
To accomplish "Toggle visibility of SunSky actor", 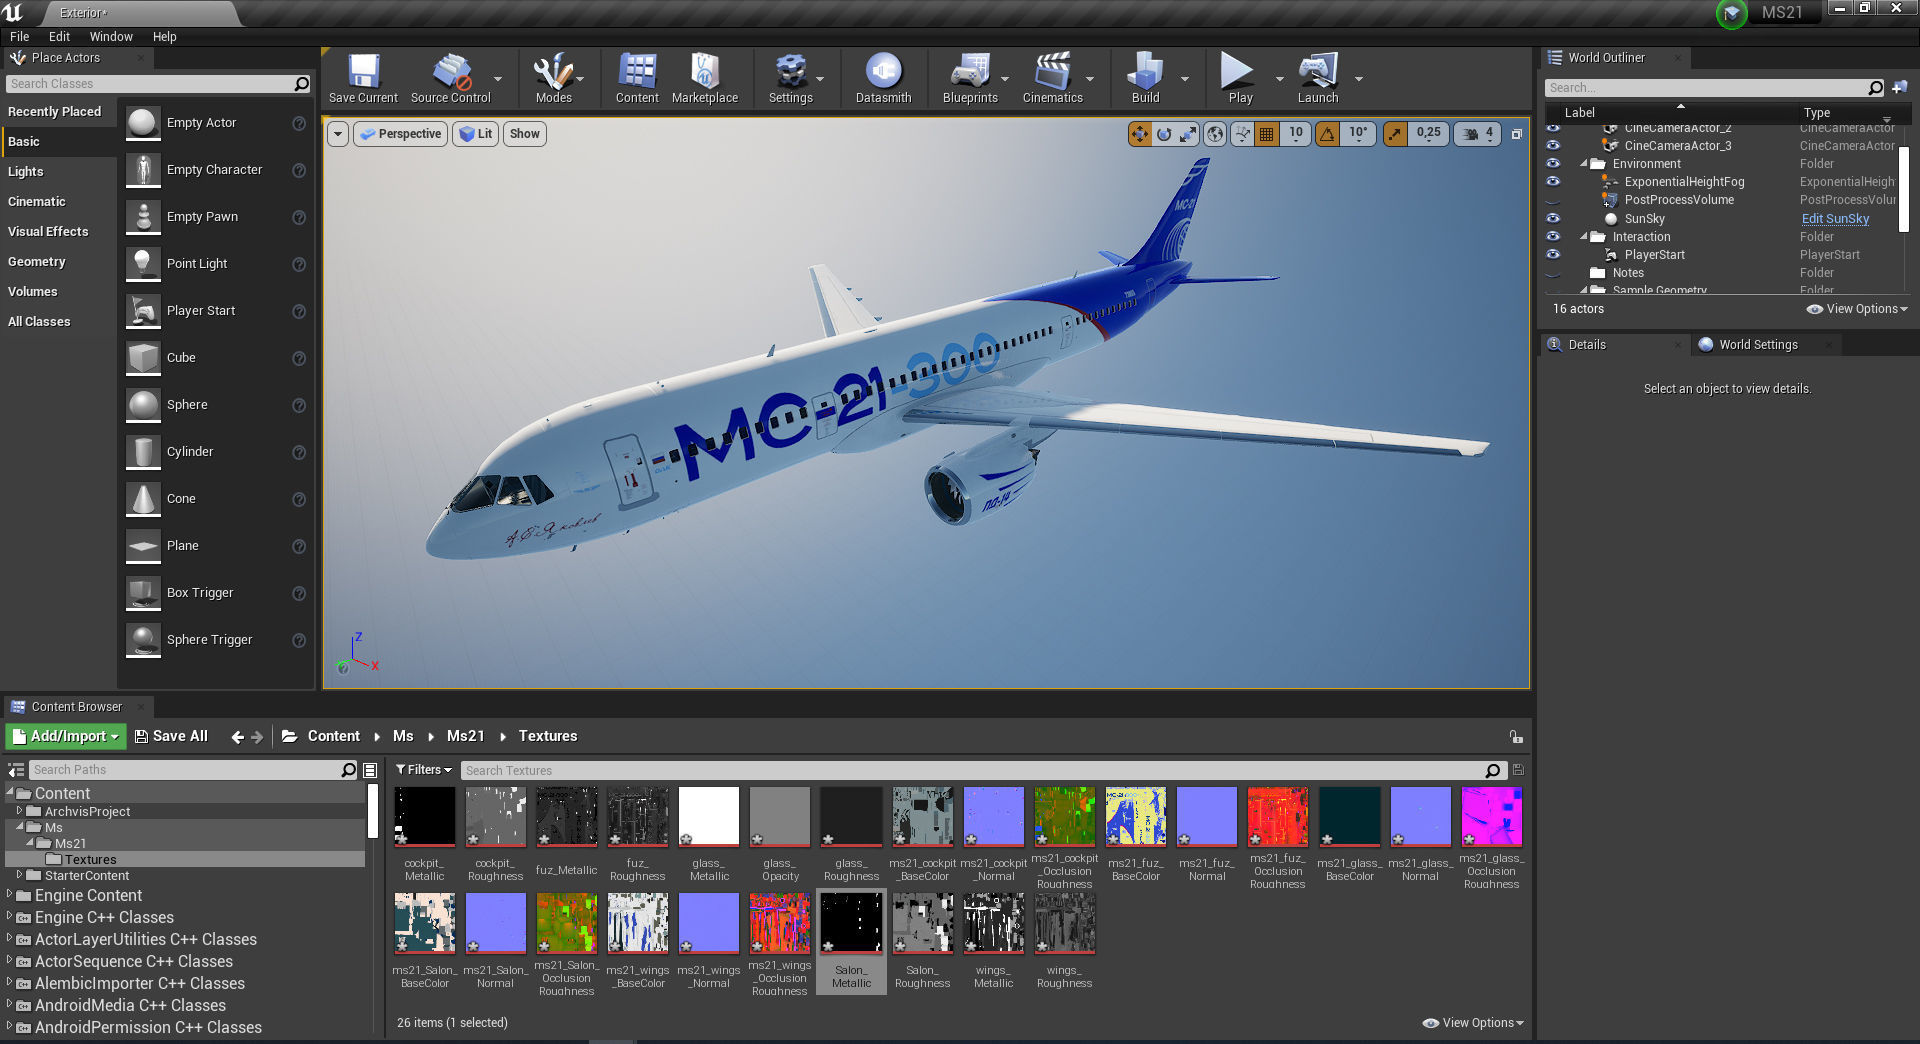I will pos(1553,218).
